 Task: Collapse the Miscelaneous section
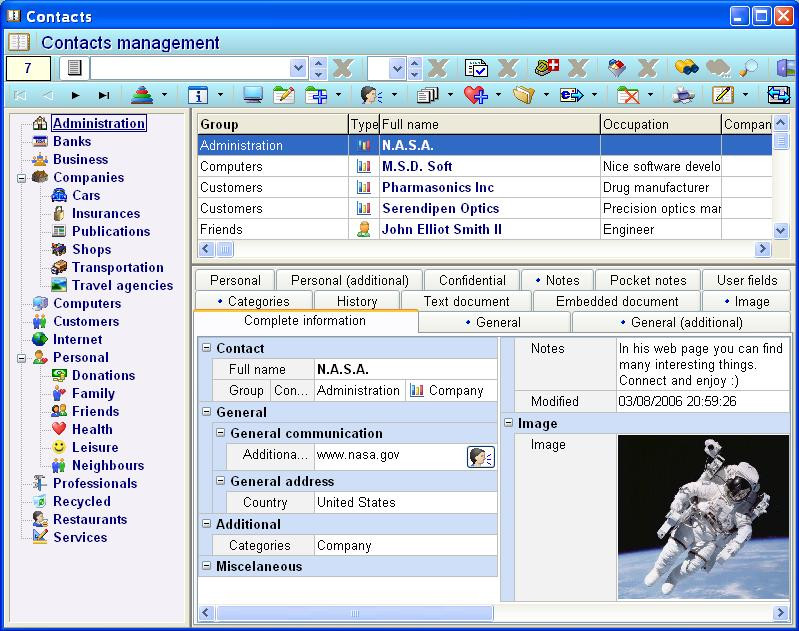coord(206,565)
